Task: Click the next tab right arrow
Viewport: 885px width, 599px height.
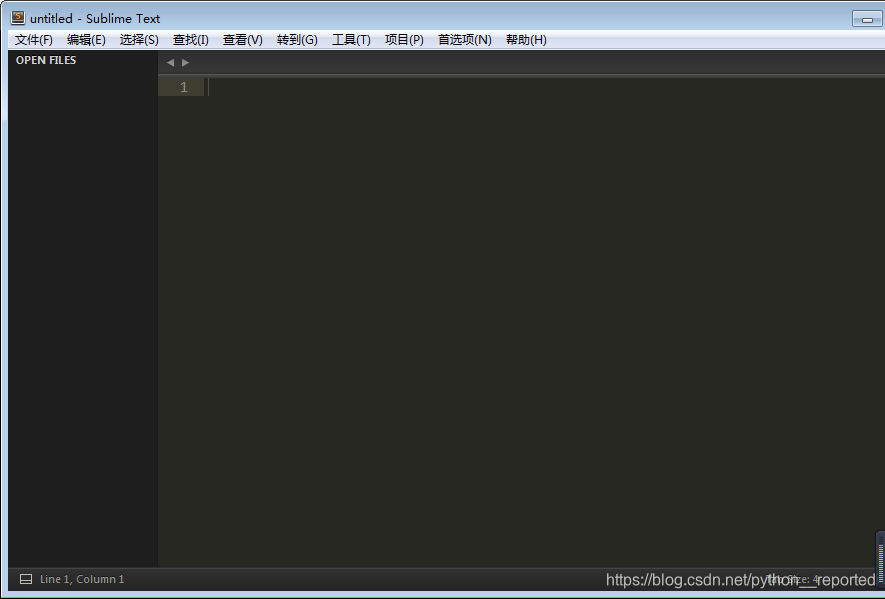Action: pyautogui.click(x=185, y=63)
